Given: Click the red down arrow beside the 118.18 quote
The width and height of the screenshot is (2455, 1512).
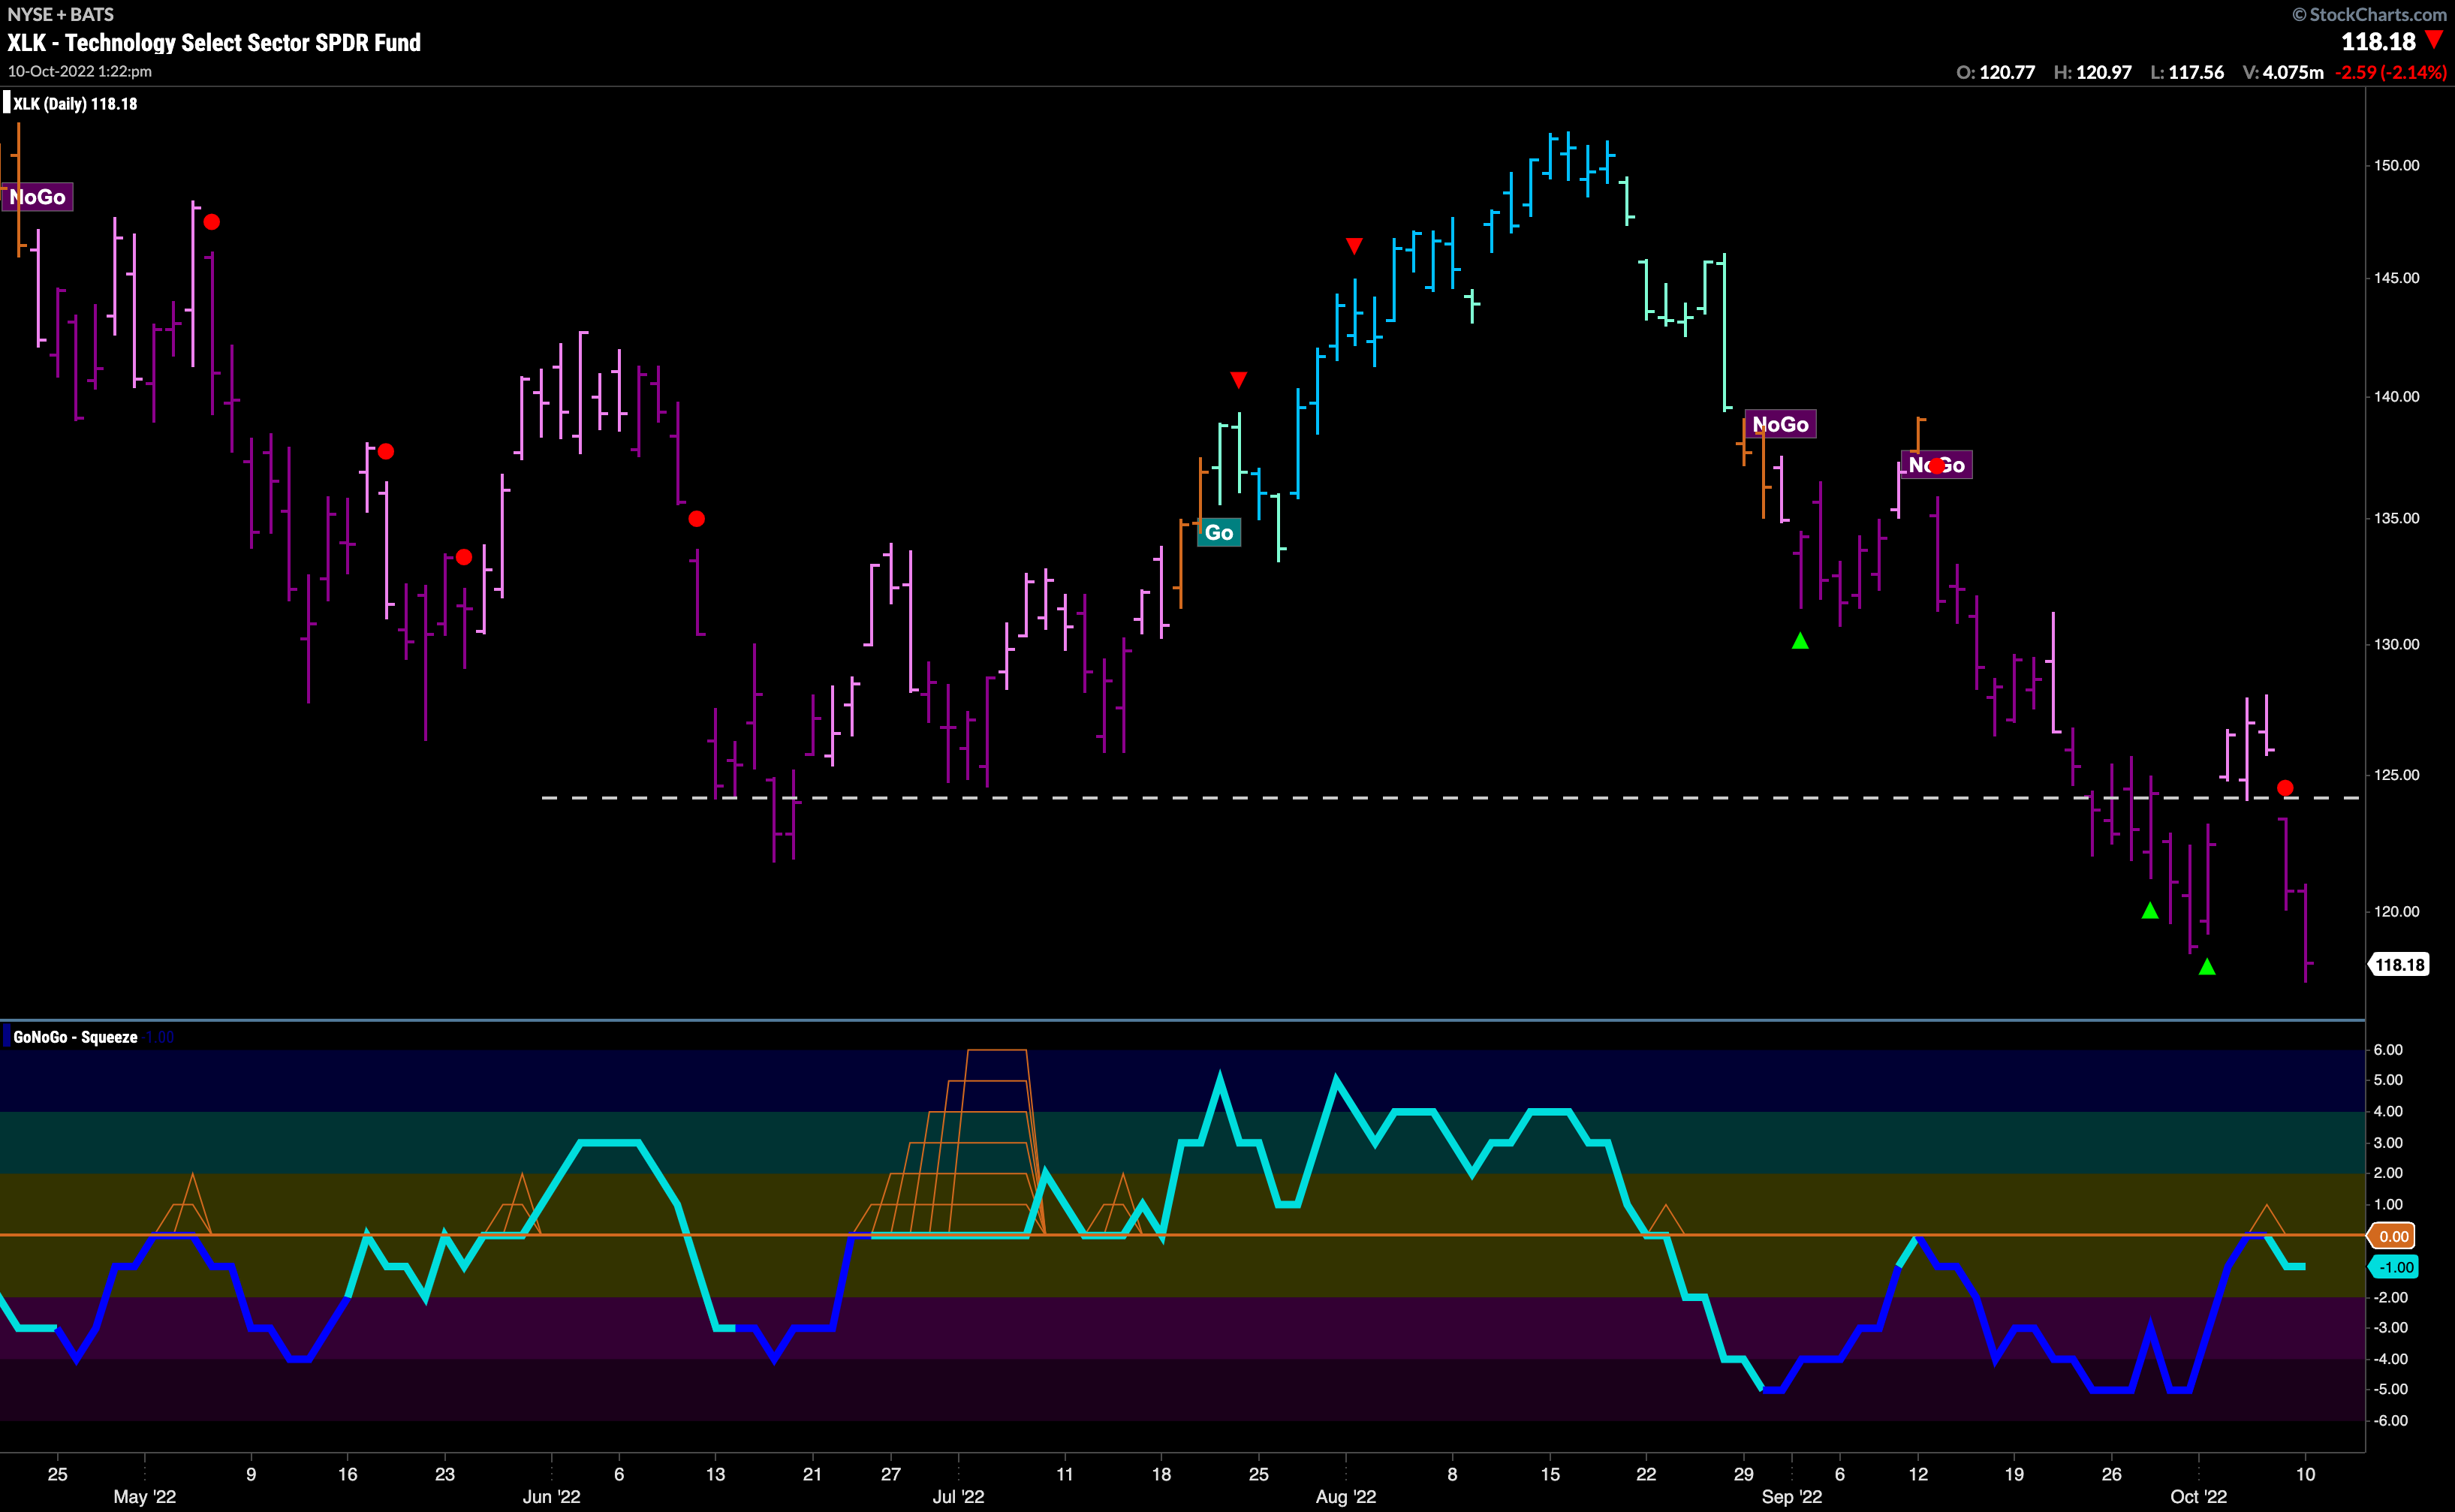Looking at the screenshot, I should pos(2434,41).
